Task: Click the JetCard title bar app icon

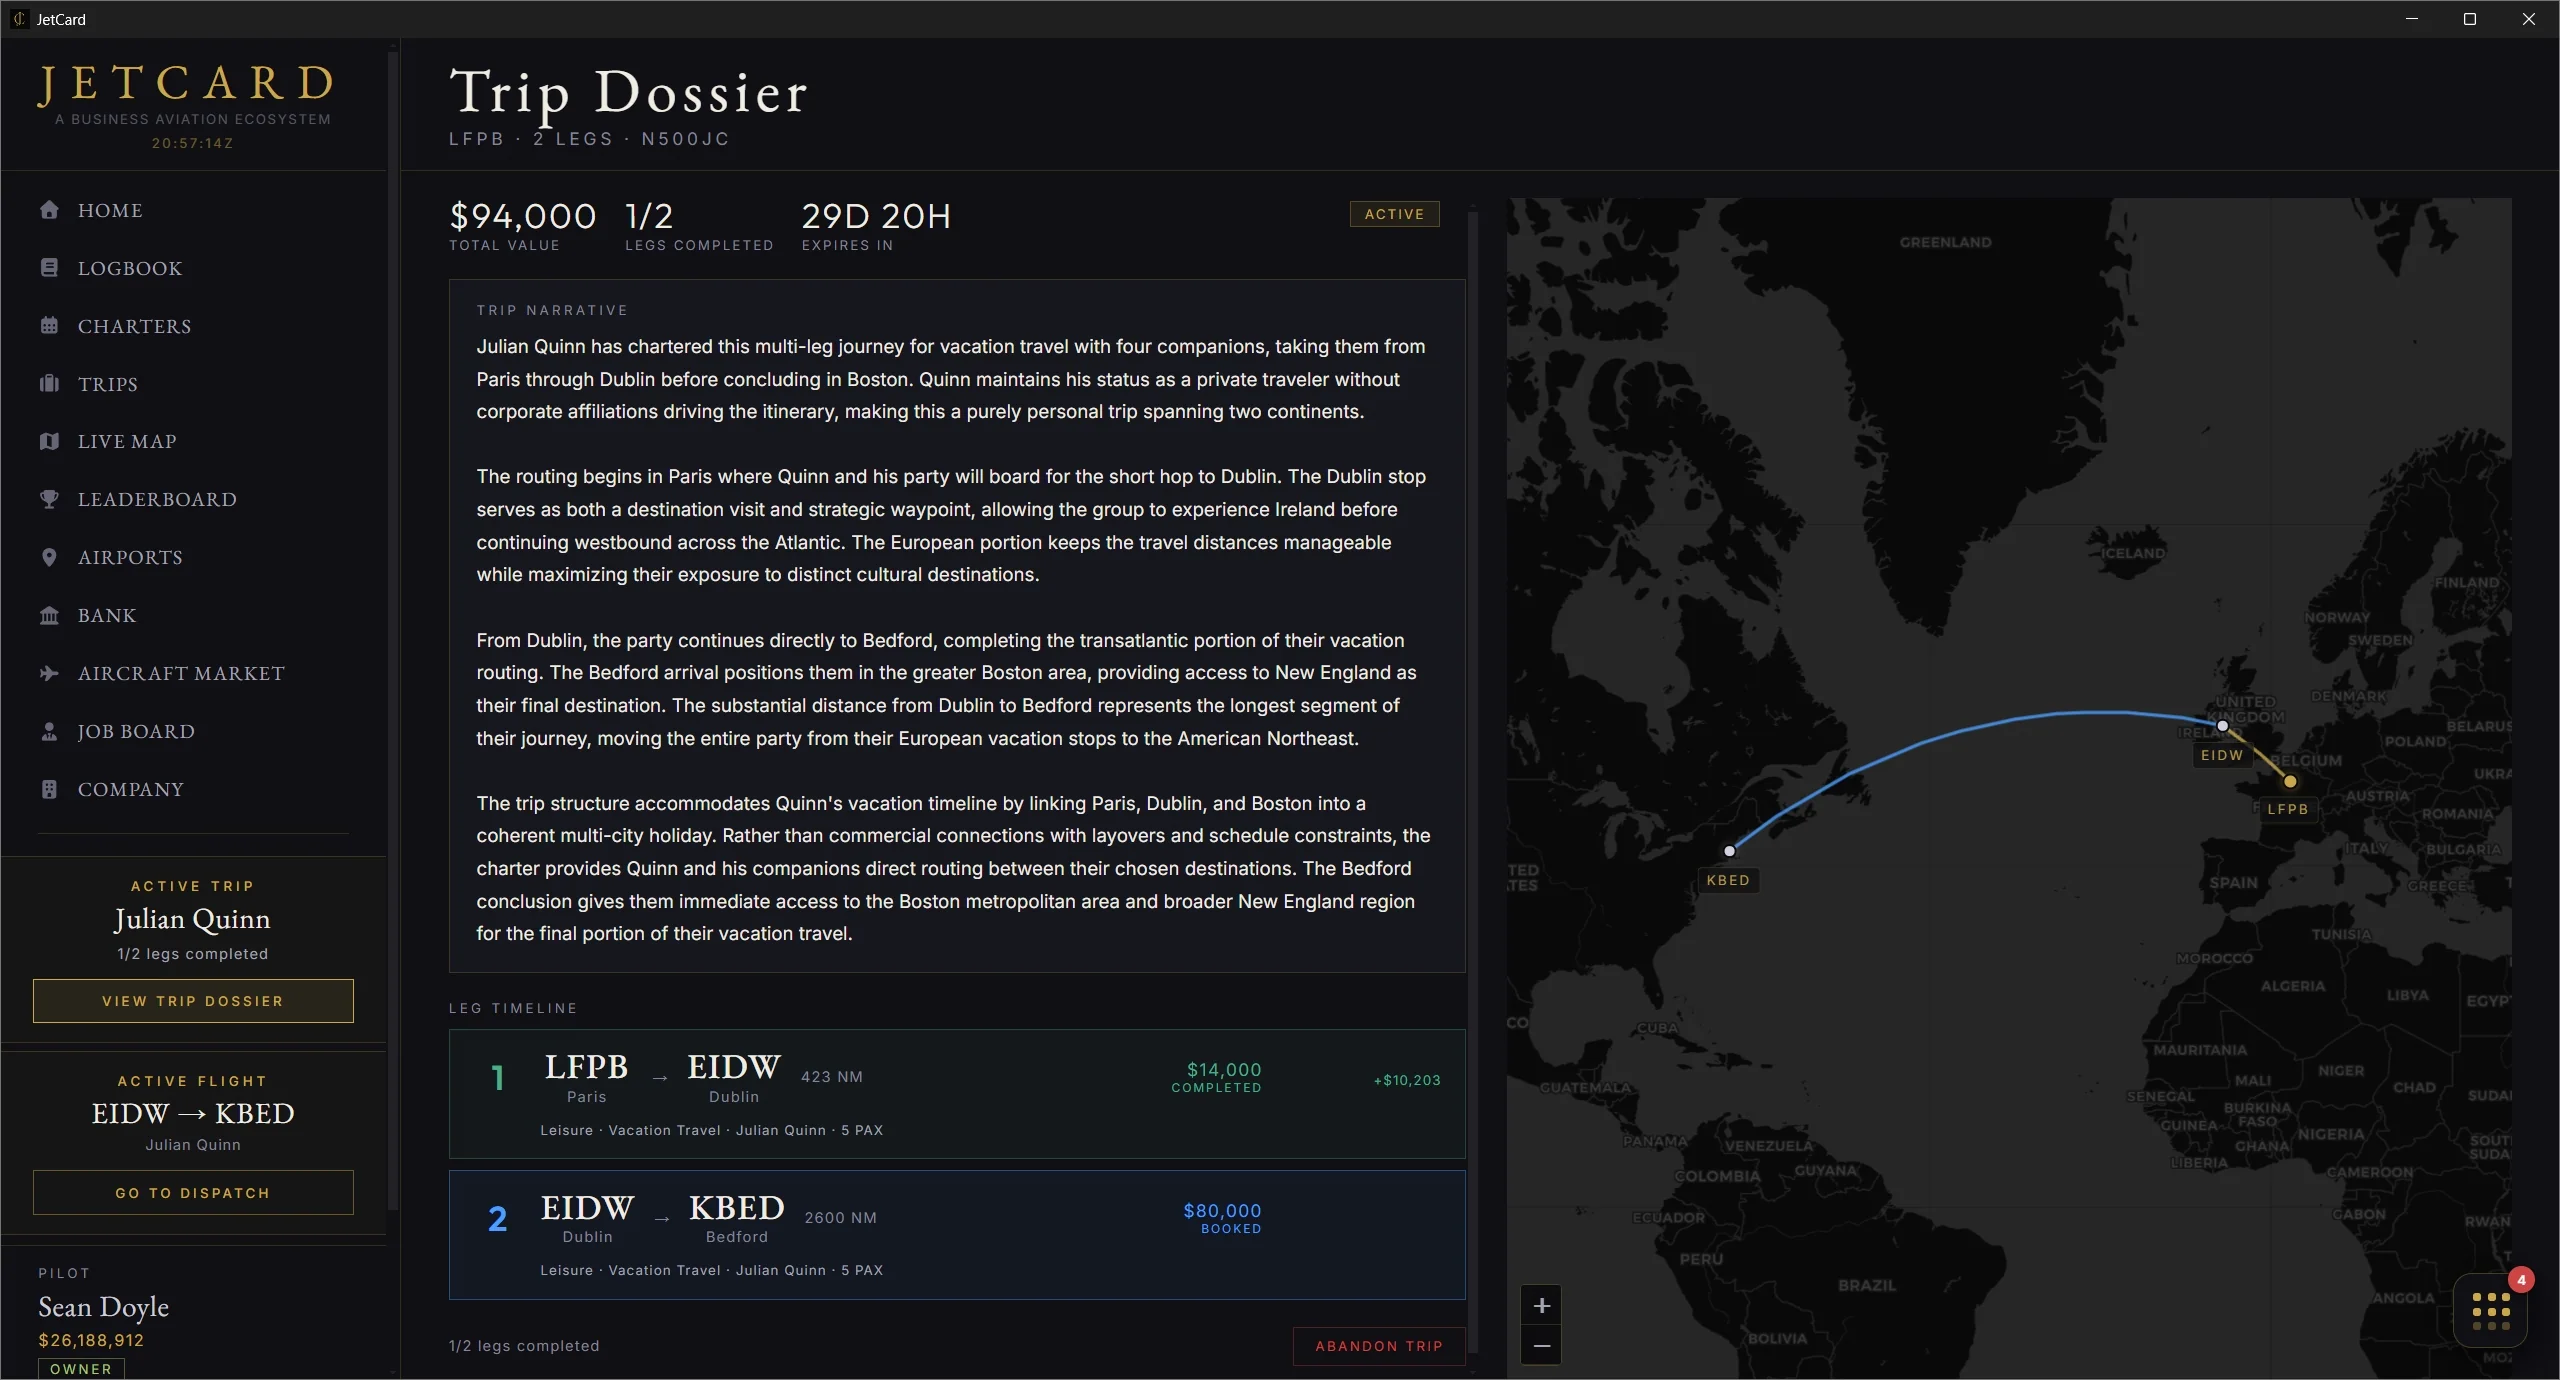Action: click(x=19, y=19)
